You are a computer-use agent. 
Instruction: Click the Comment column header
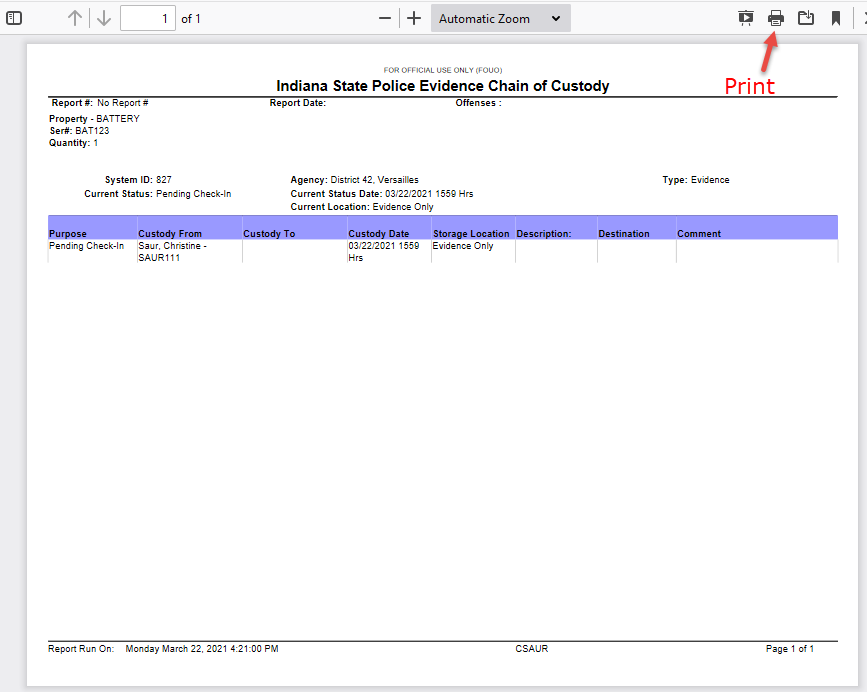(x=699, y=234)
